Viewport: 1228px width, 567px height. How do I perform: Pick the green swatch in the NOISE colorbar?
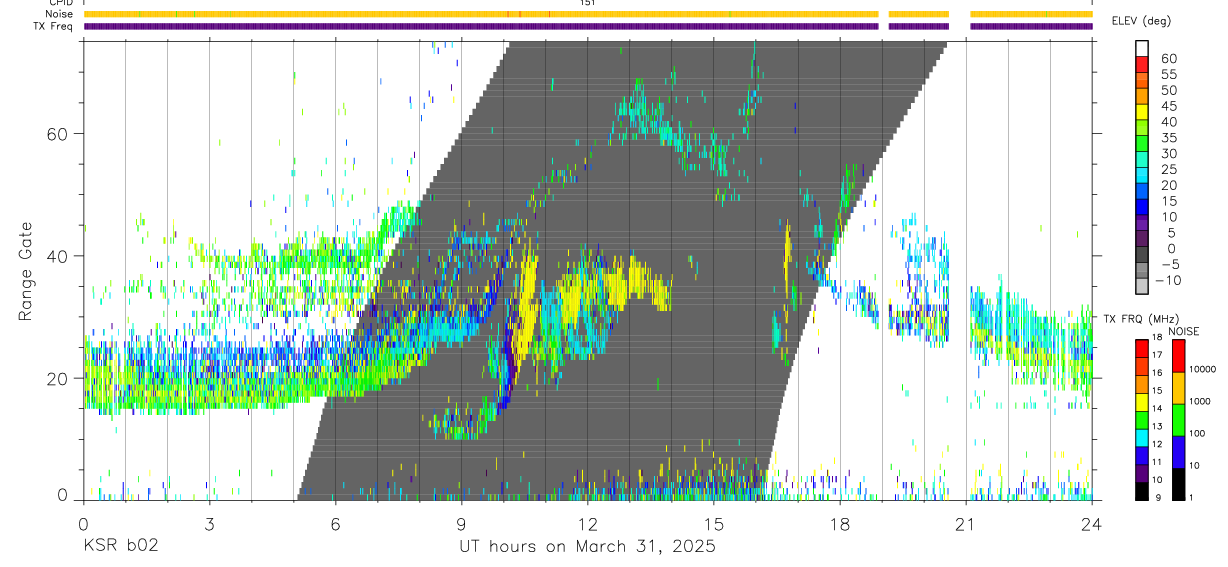click(1178, 420)
